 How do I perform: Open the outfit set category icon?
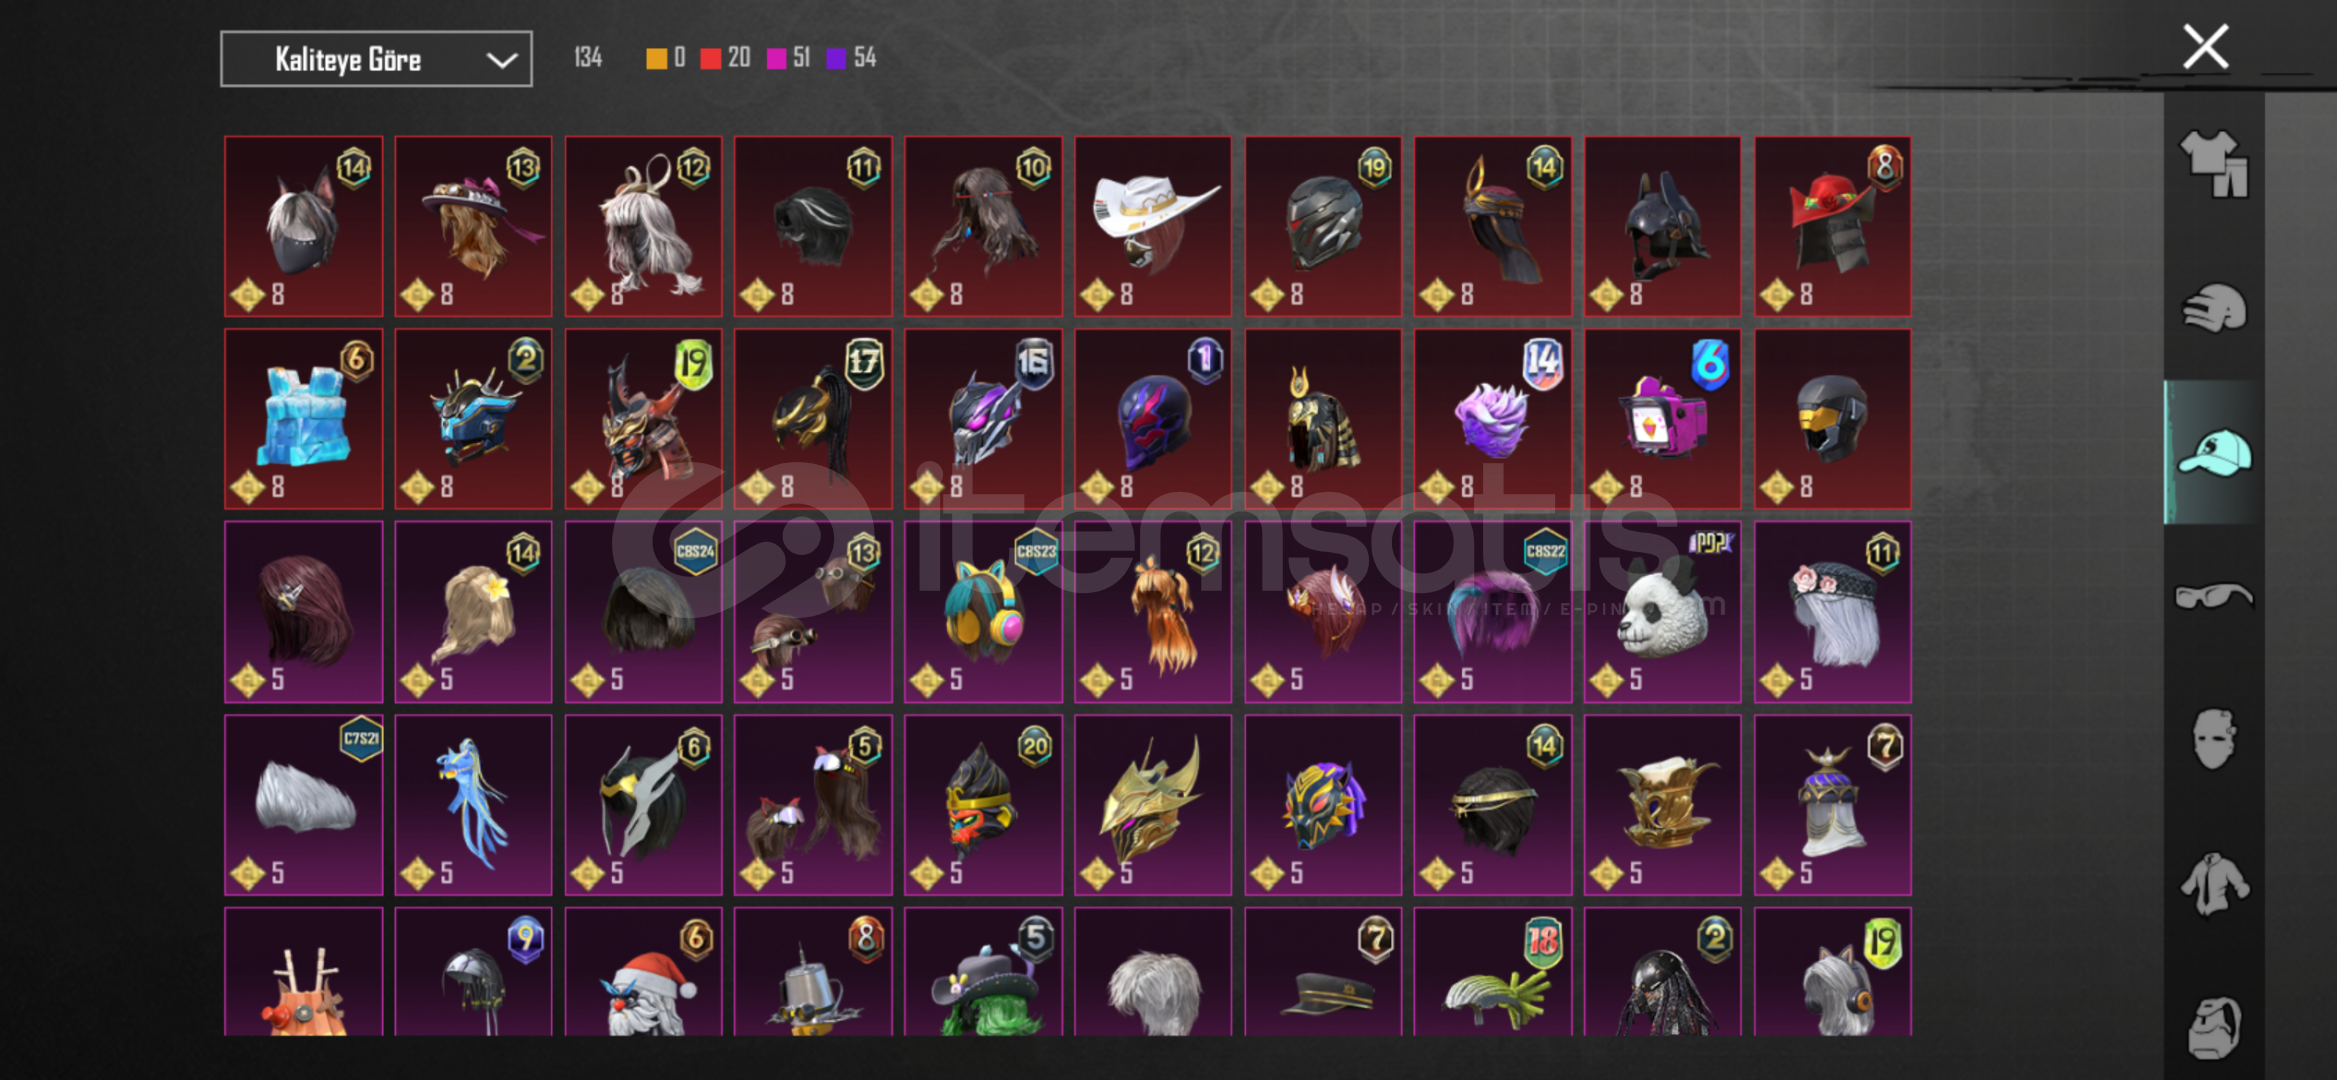point(2213,163)
